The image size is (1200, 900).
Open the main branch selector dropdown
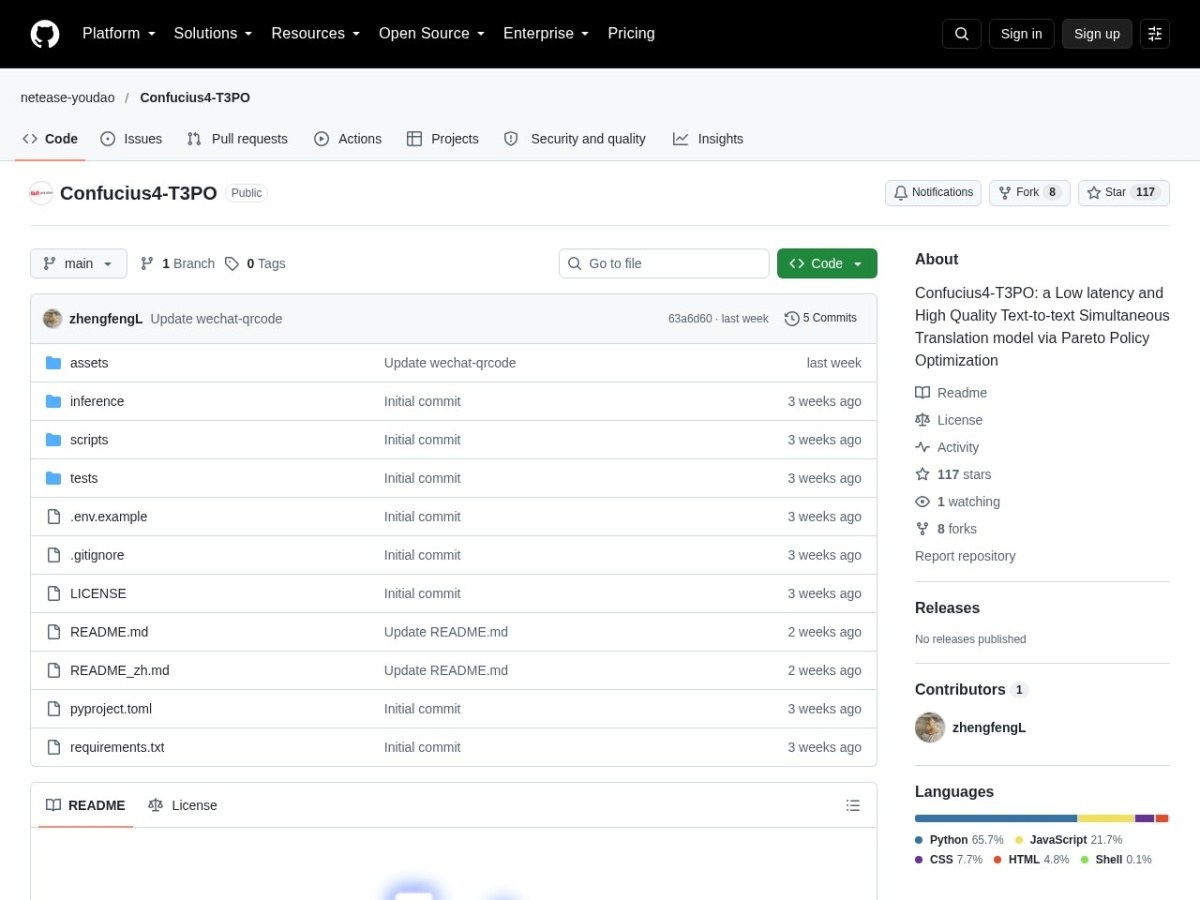(79, 264)
